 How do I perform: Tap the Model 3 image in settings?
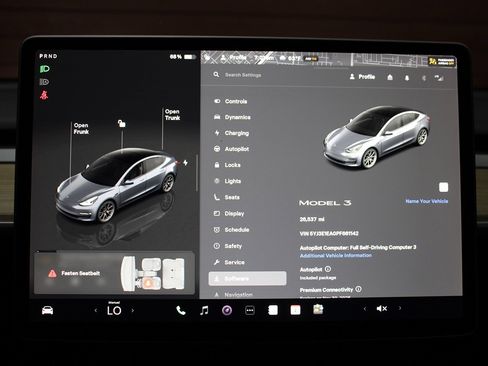point(377,137)
